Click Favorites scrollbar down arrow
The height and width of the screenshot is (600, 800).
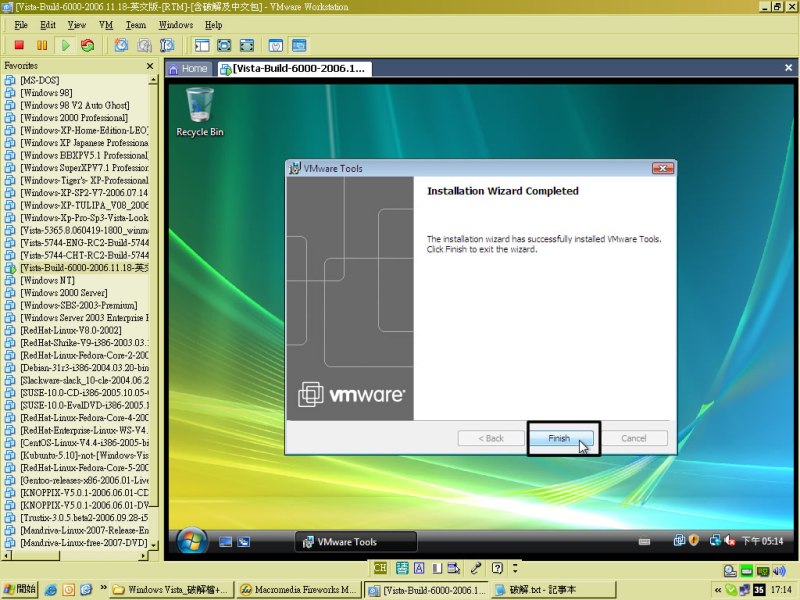pyautogui.click(x=153, y=546)
